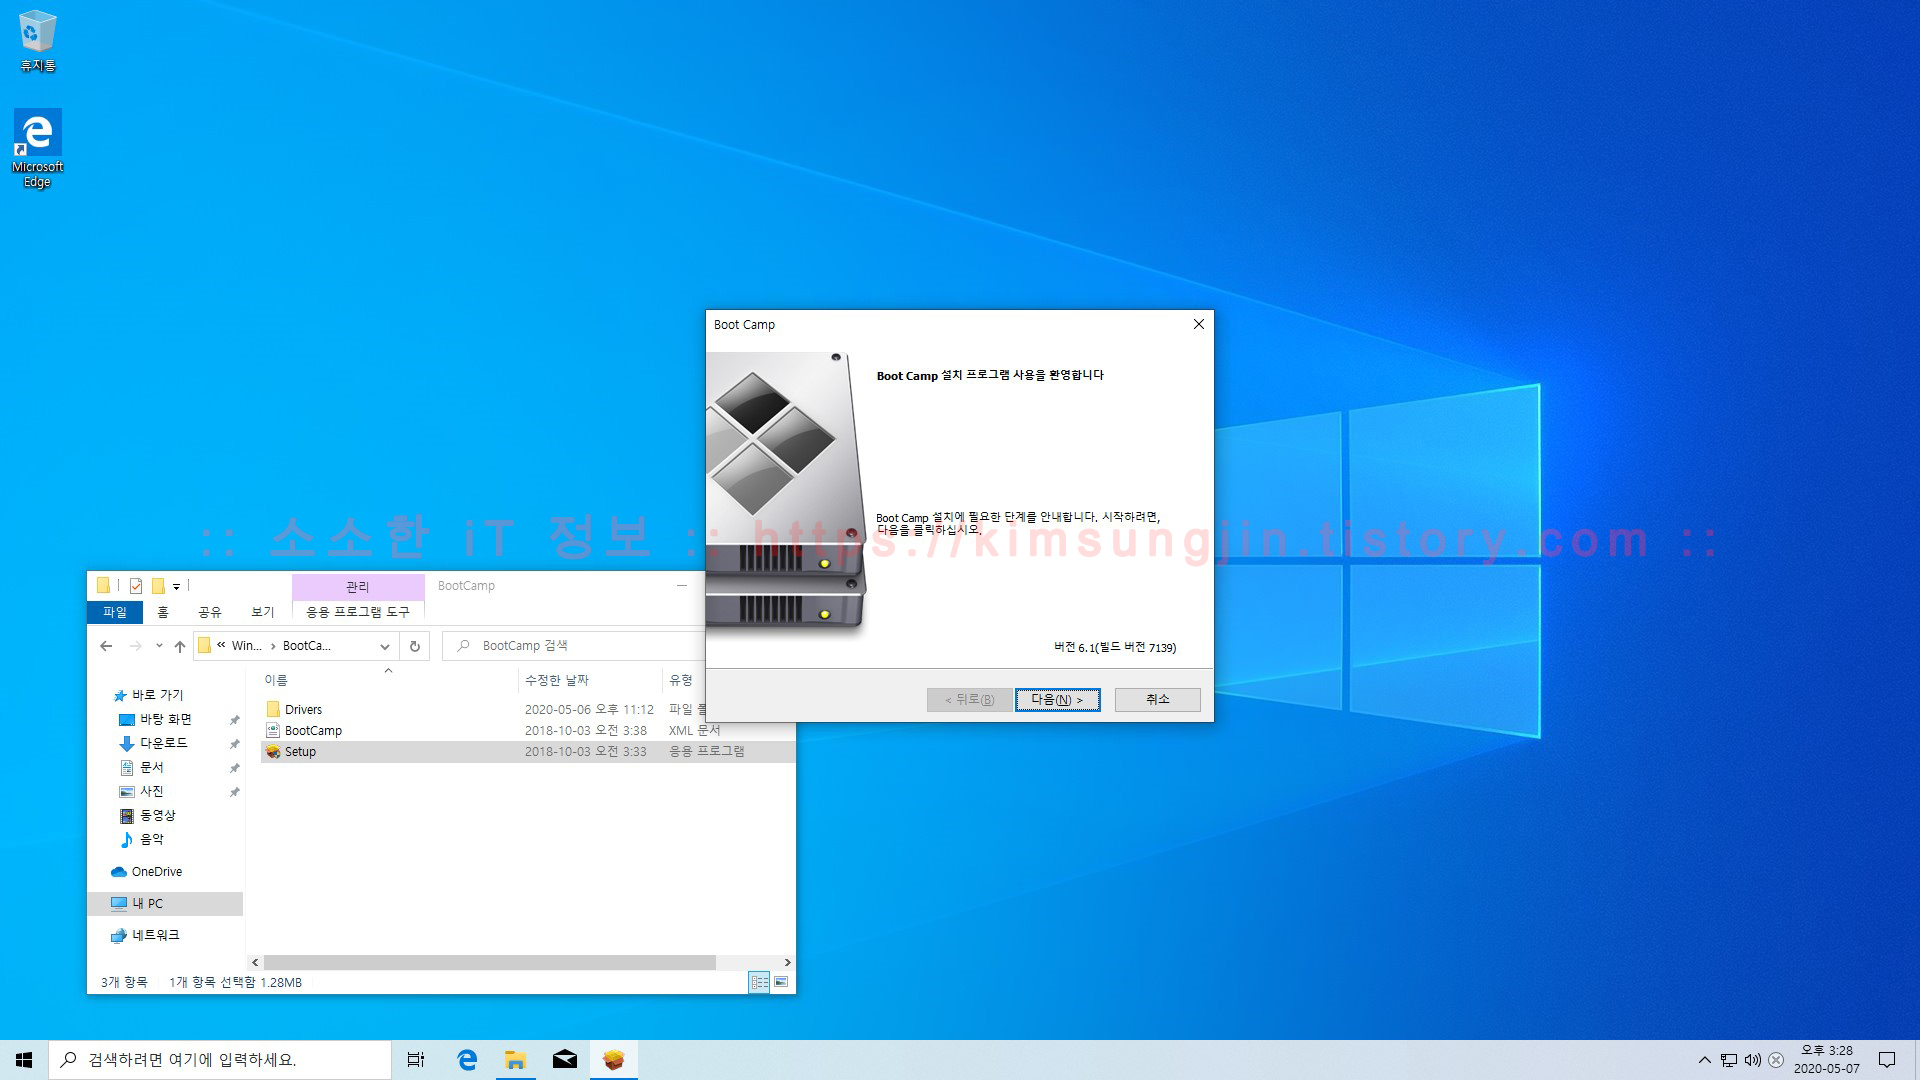
Task: Open Task View from the taskbar
Action: [416, 1060]
